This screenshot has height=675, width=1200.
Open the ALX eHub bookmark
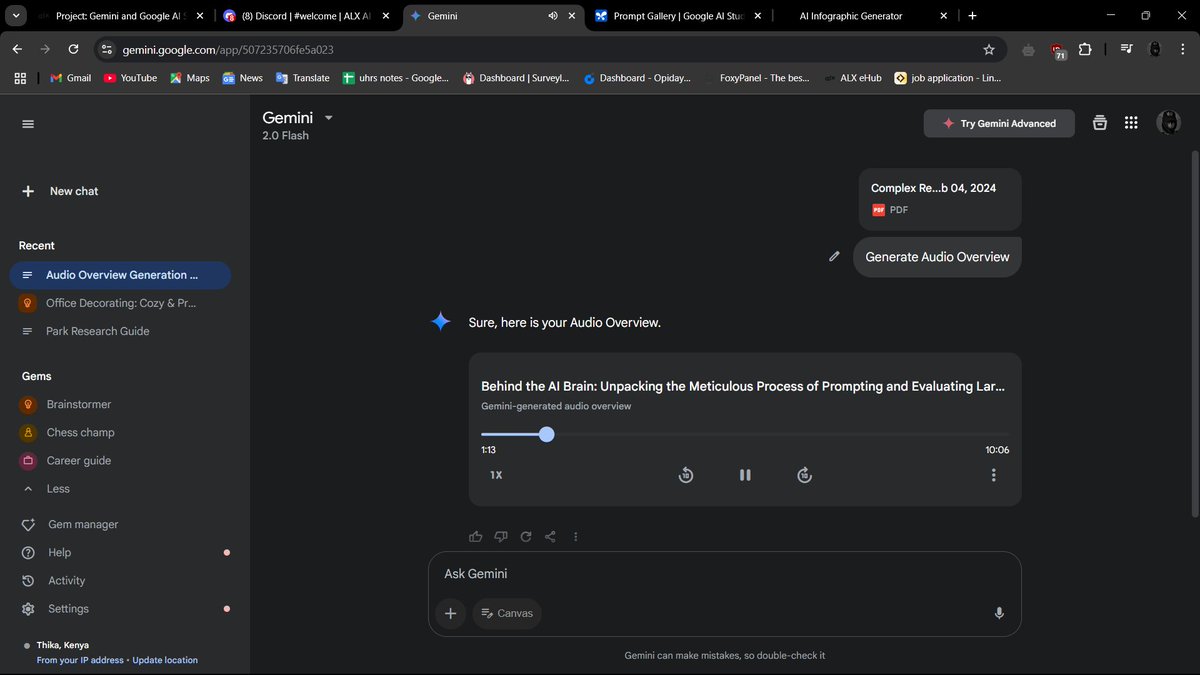tap(853, 78)
